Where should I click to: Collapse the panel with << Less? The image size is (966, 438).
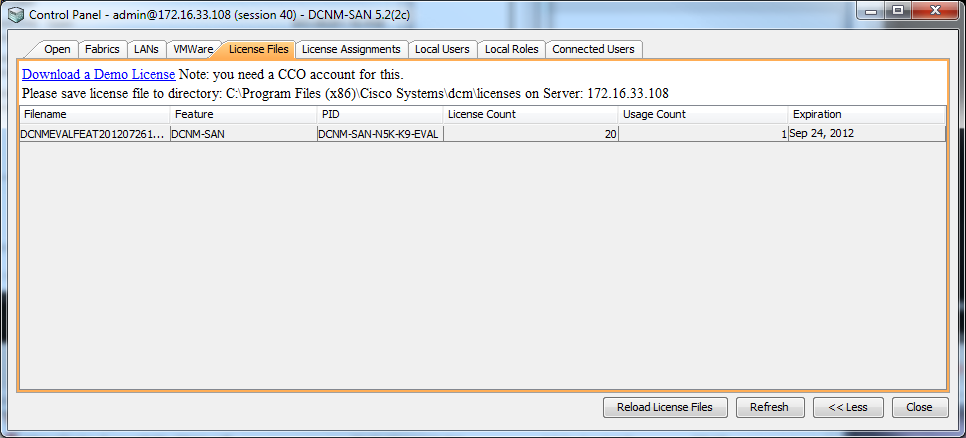coord(848,407)
